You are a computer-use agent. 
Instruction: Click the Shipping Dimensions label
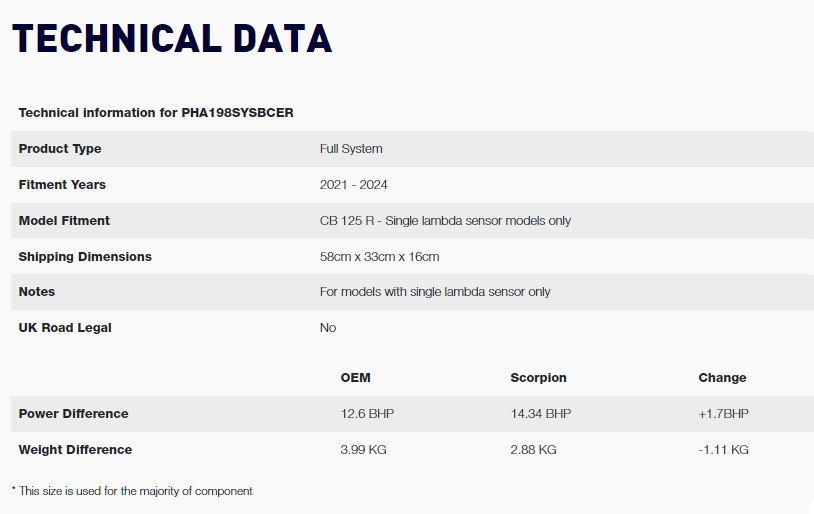pyautogui.click(x=85, y=256)
